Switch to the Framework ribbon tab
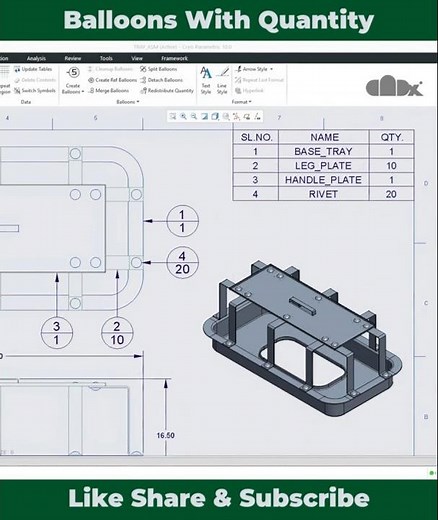This screenshot has width=438, height=520. click(x=174, y=58)
